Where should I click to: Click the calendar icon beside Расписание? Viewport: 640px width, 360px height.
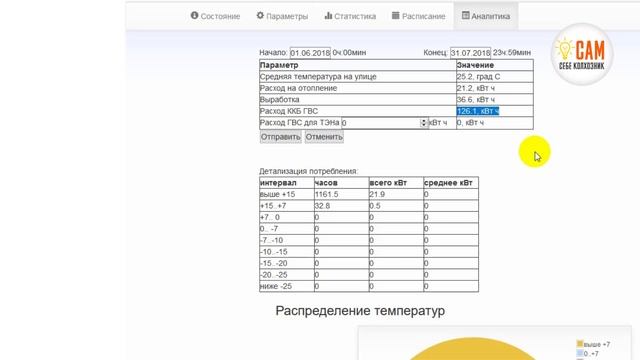click(x=396, y=16)
